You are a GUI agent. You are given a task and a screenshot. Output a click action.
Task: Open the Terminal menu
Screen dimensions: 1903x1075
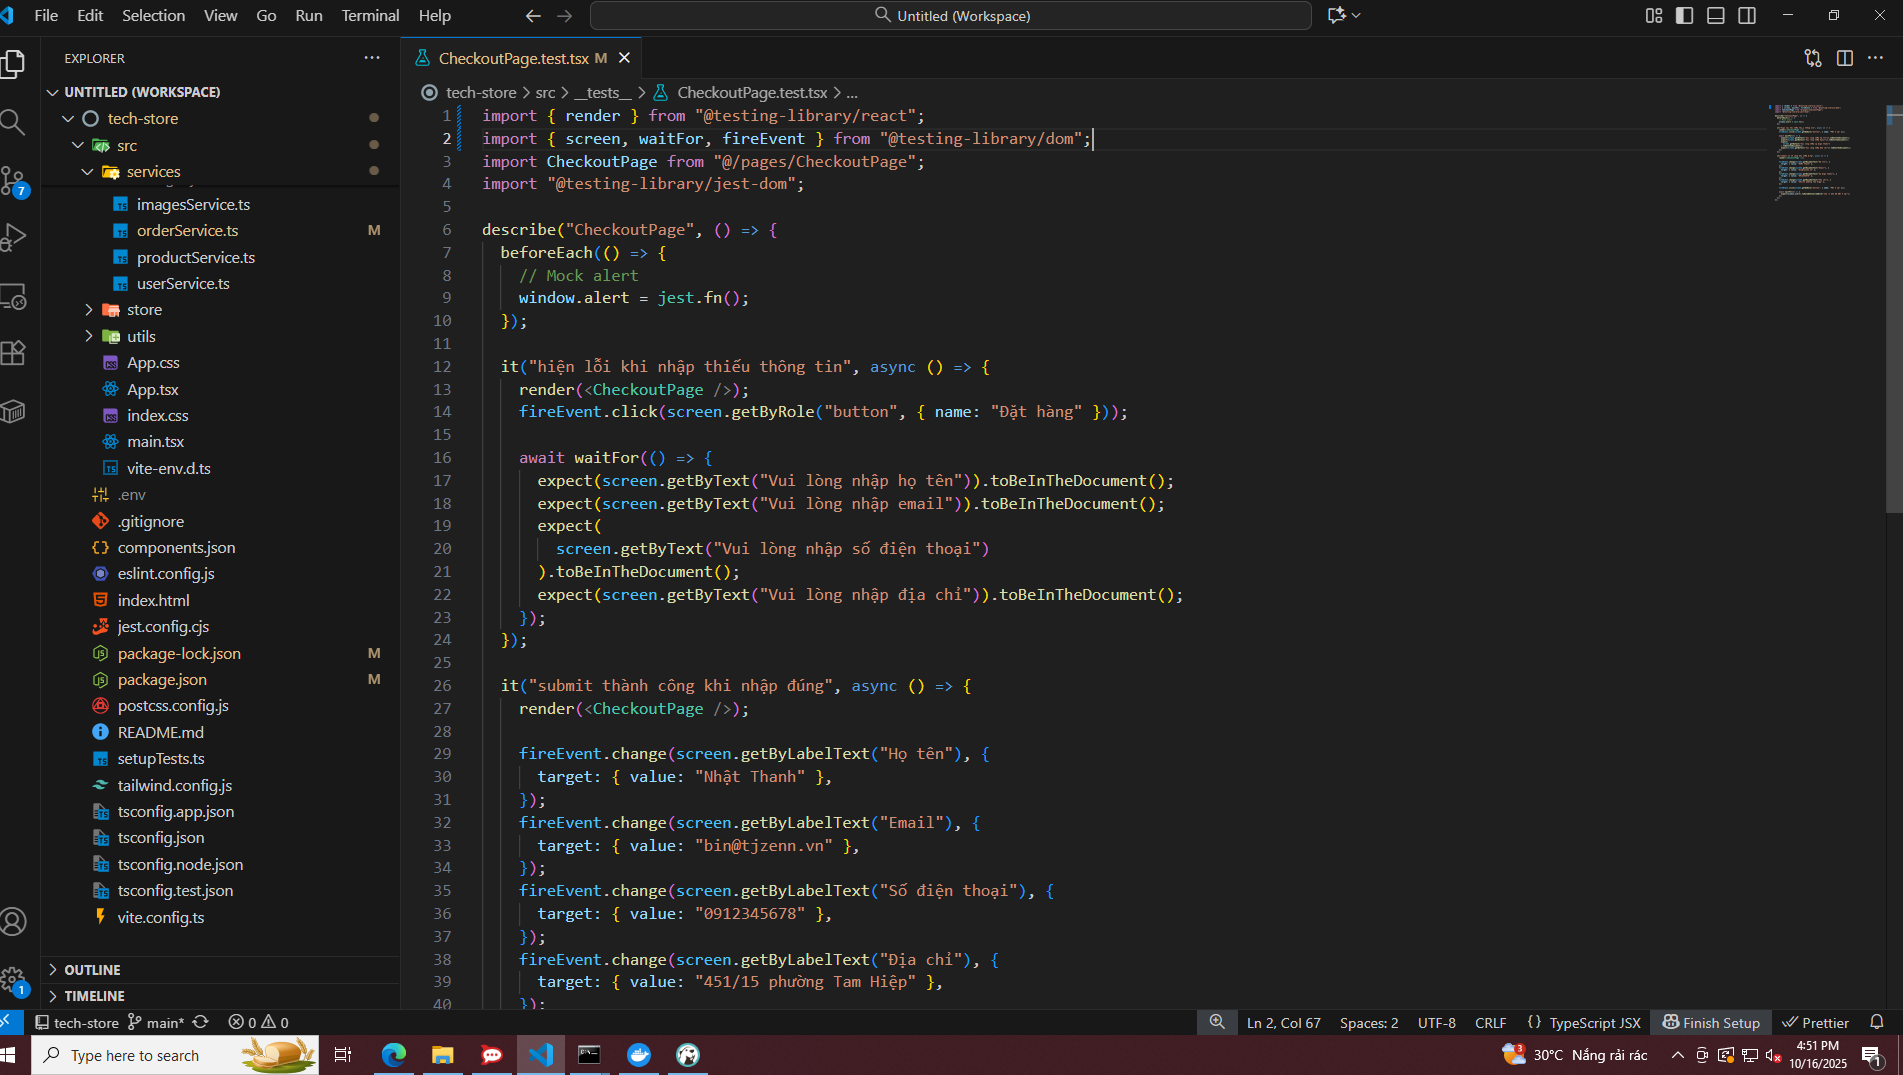(x=369, y=15)
